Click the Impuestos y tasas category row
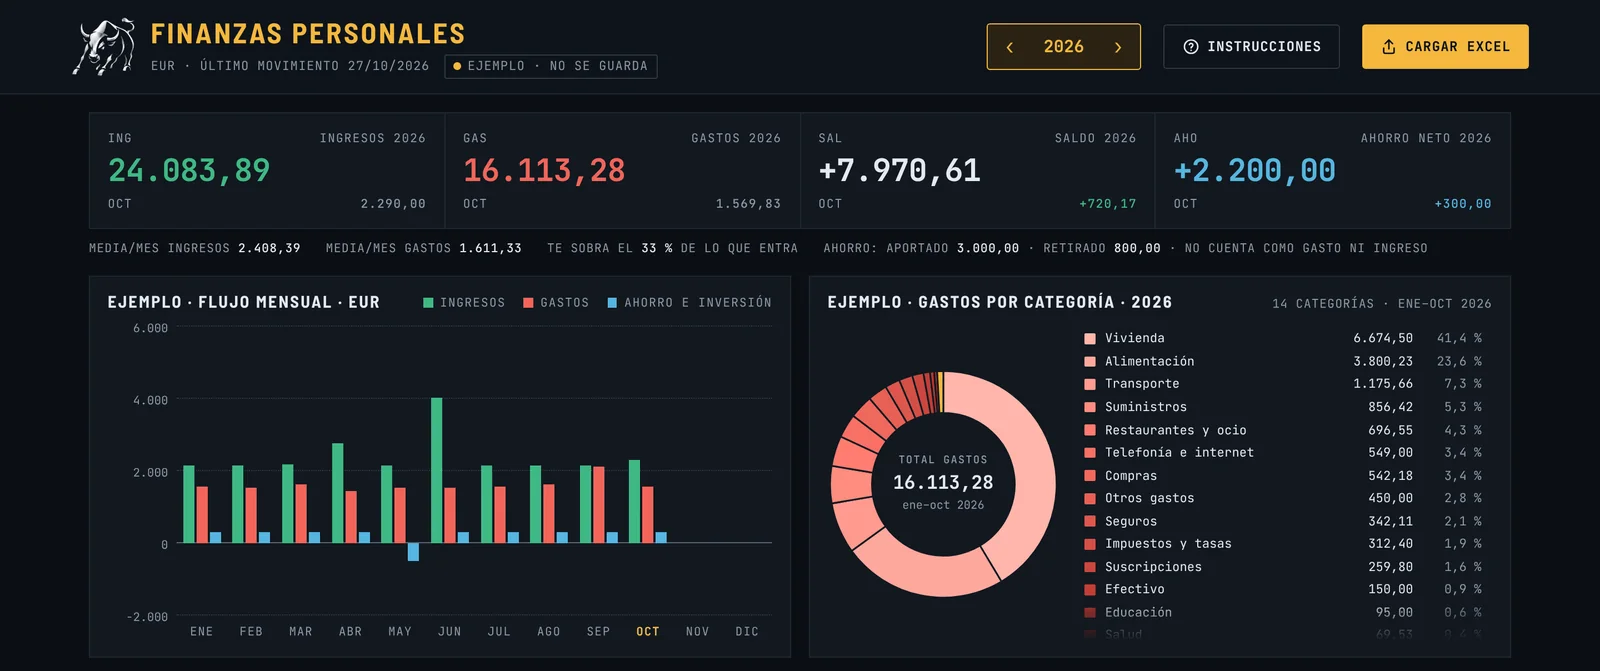The height and width of the screenshot is (671, 1600). 1283,544
